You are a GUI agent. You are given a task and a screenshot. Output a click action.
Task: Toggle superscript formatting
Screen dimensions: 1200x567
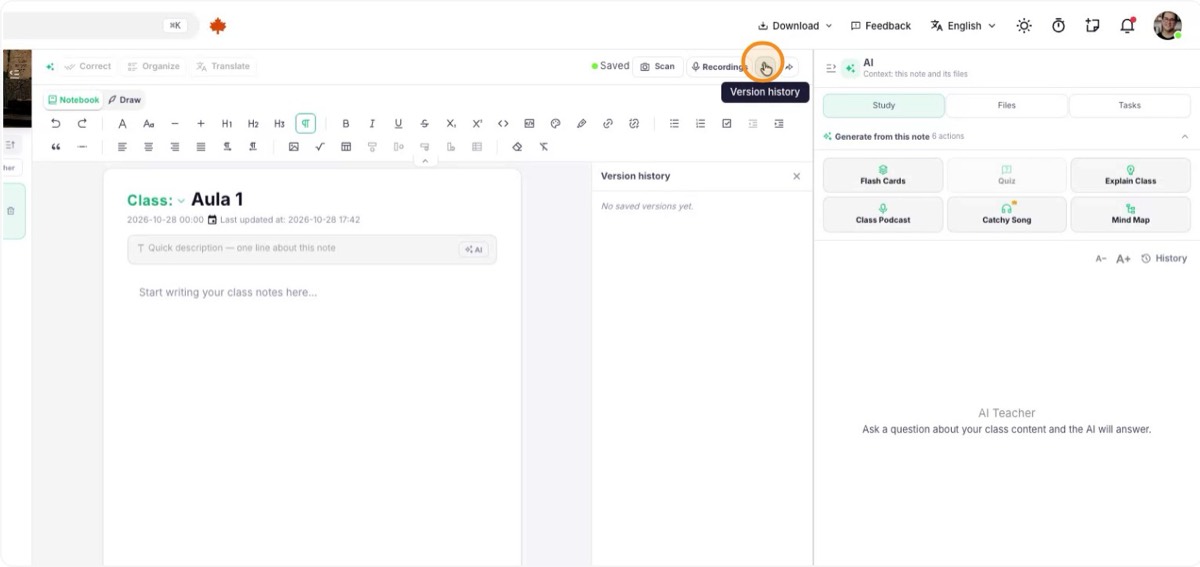tap(477, 124)
